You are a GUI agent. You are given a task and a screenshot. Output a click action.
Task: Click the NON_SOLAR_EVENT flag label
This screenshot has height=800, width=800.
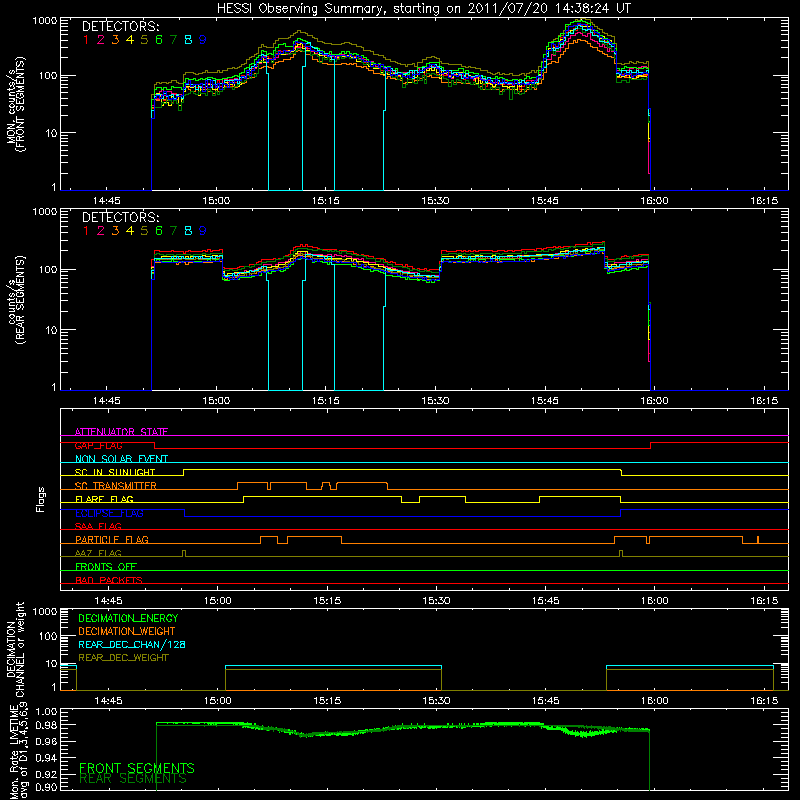(121, 459)
